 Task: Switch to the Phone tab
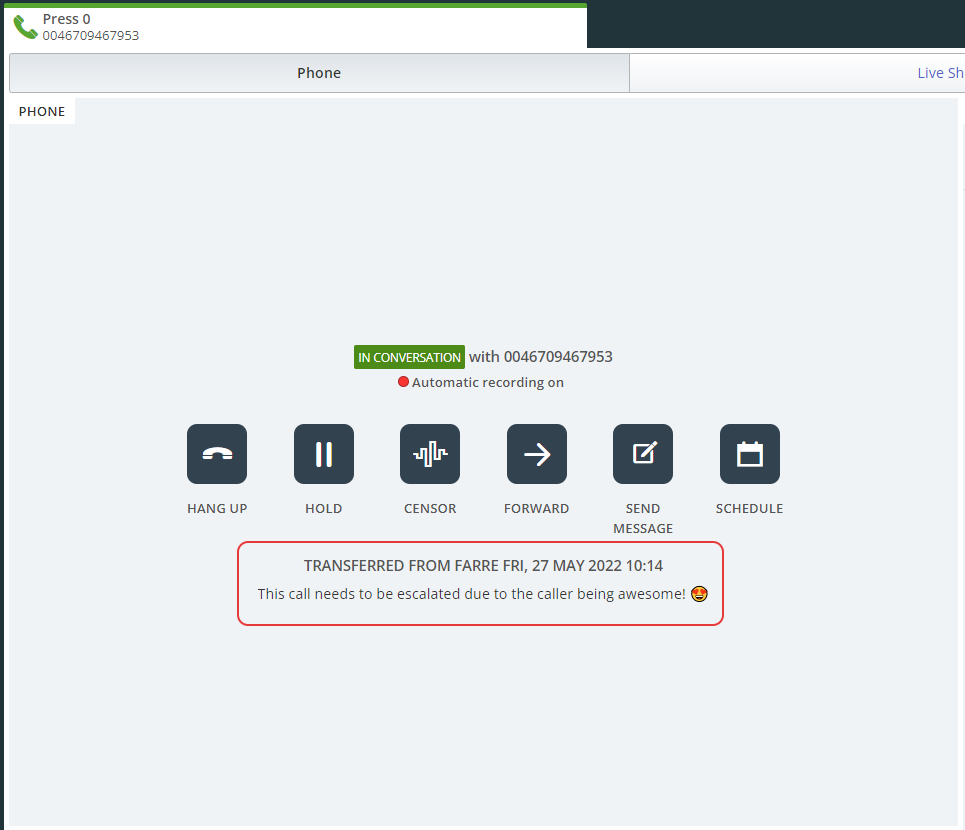319,73
